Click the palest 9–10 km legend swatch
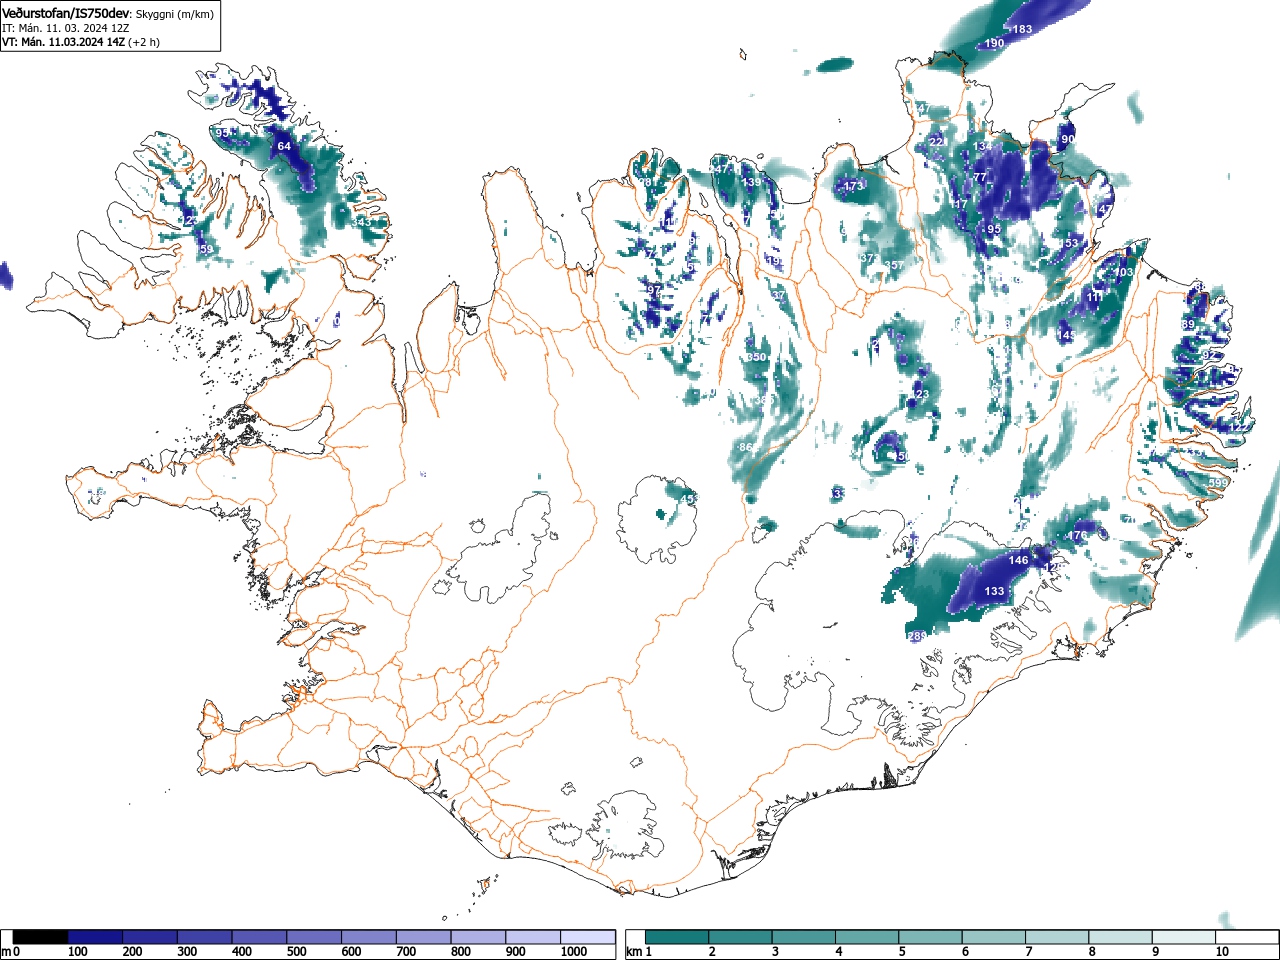Viewport: 1280px width, 960px height. point(1186,937)
